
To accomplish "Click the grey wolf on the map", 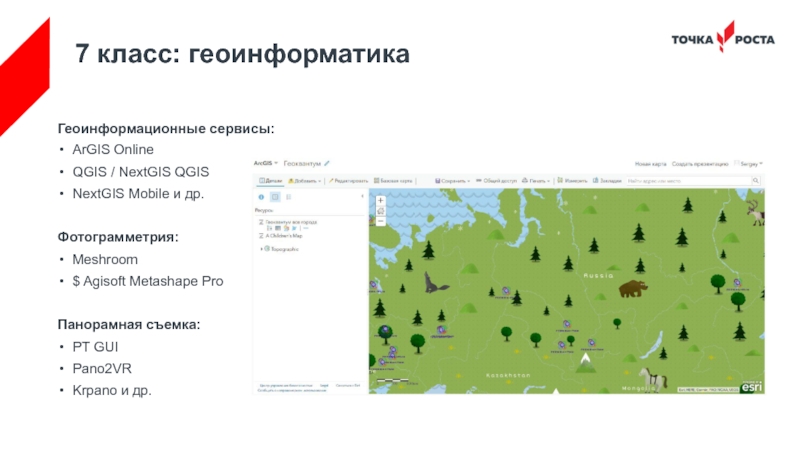I will pos(435,283).
